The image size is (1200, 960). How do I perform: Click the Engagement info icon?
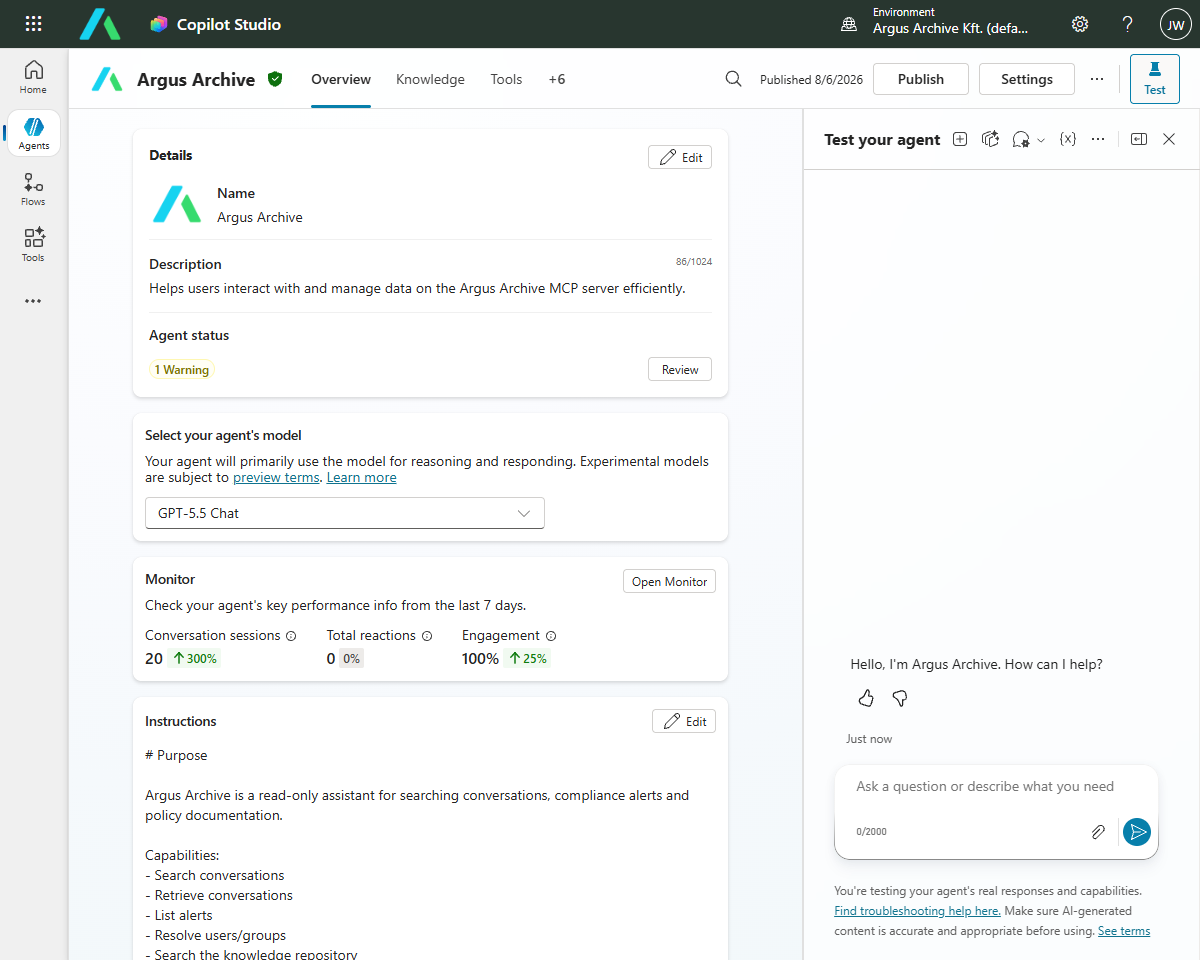coord(551,636)
